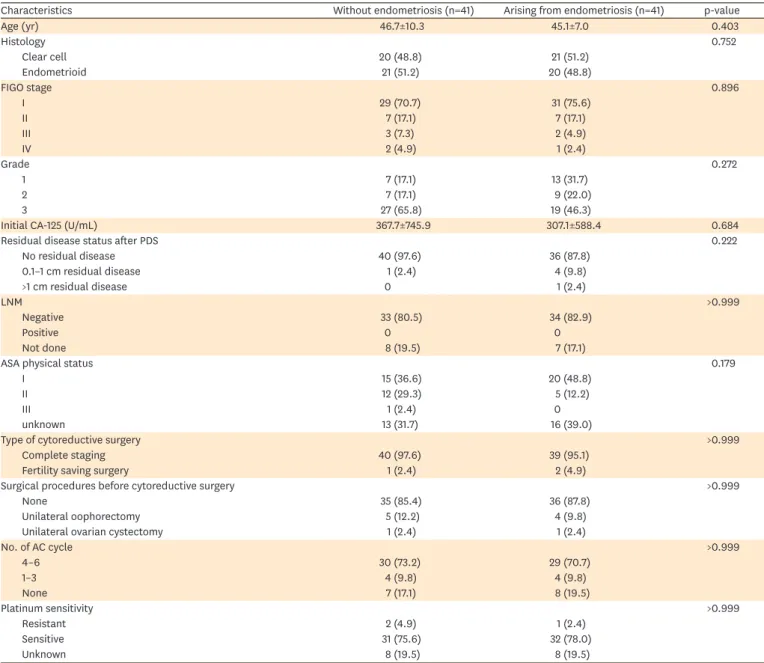764x663 pixels.
Task: Select the 'Histology' row label
Action: (x=23, y=41)
